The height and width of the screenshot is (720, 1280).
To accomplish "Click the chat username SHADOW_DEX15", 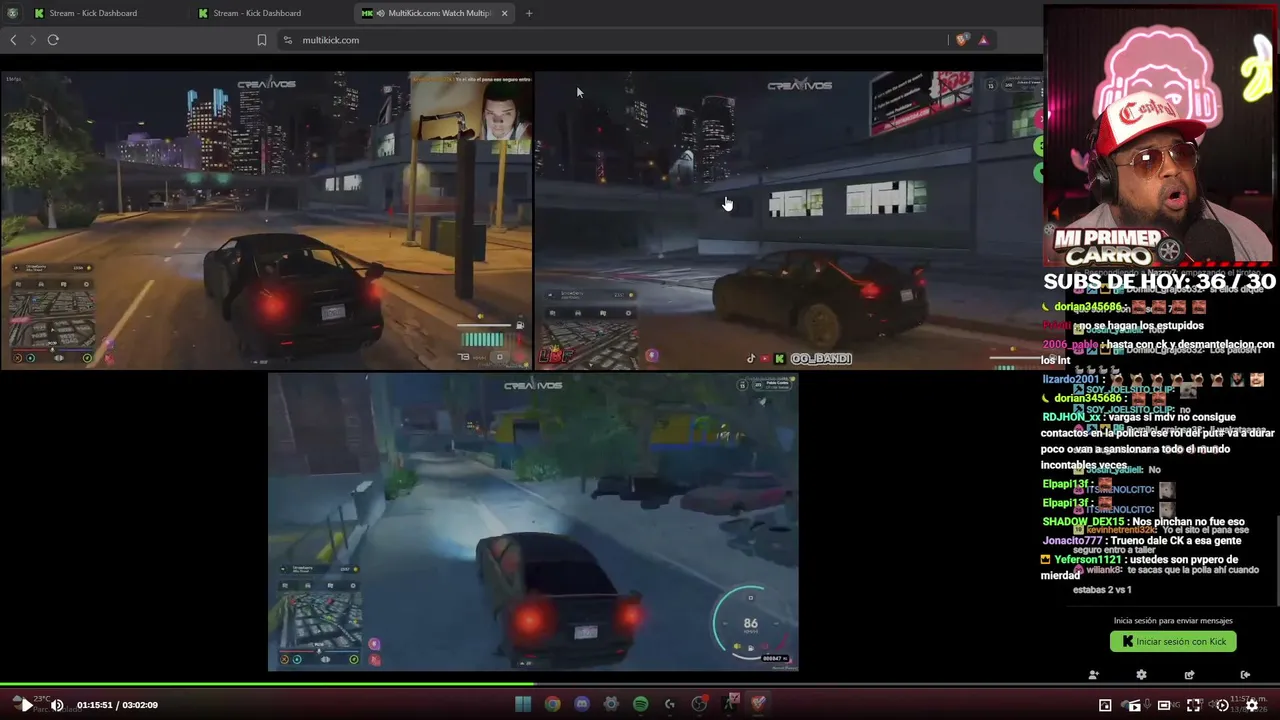I will click(1083, 522).
